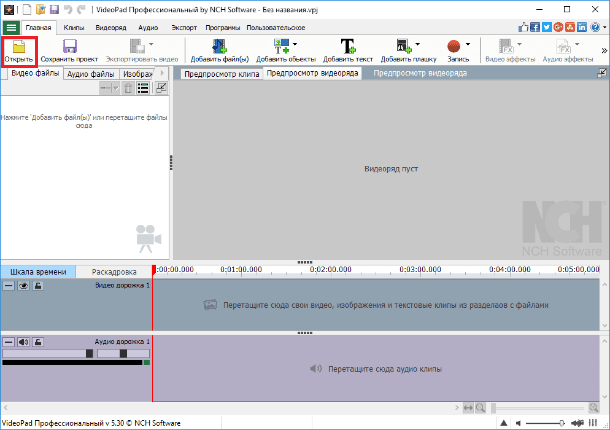This screenshot has height=430, width=610.
Task: Click the list view icon in file bin
Action: 143,88
